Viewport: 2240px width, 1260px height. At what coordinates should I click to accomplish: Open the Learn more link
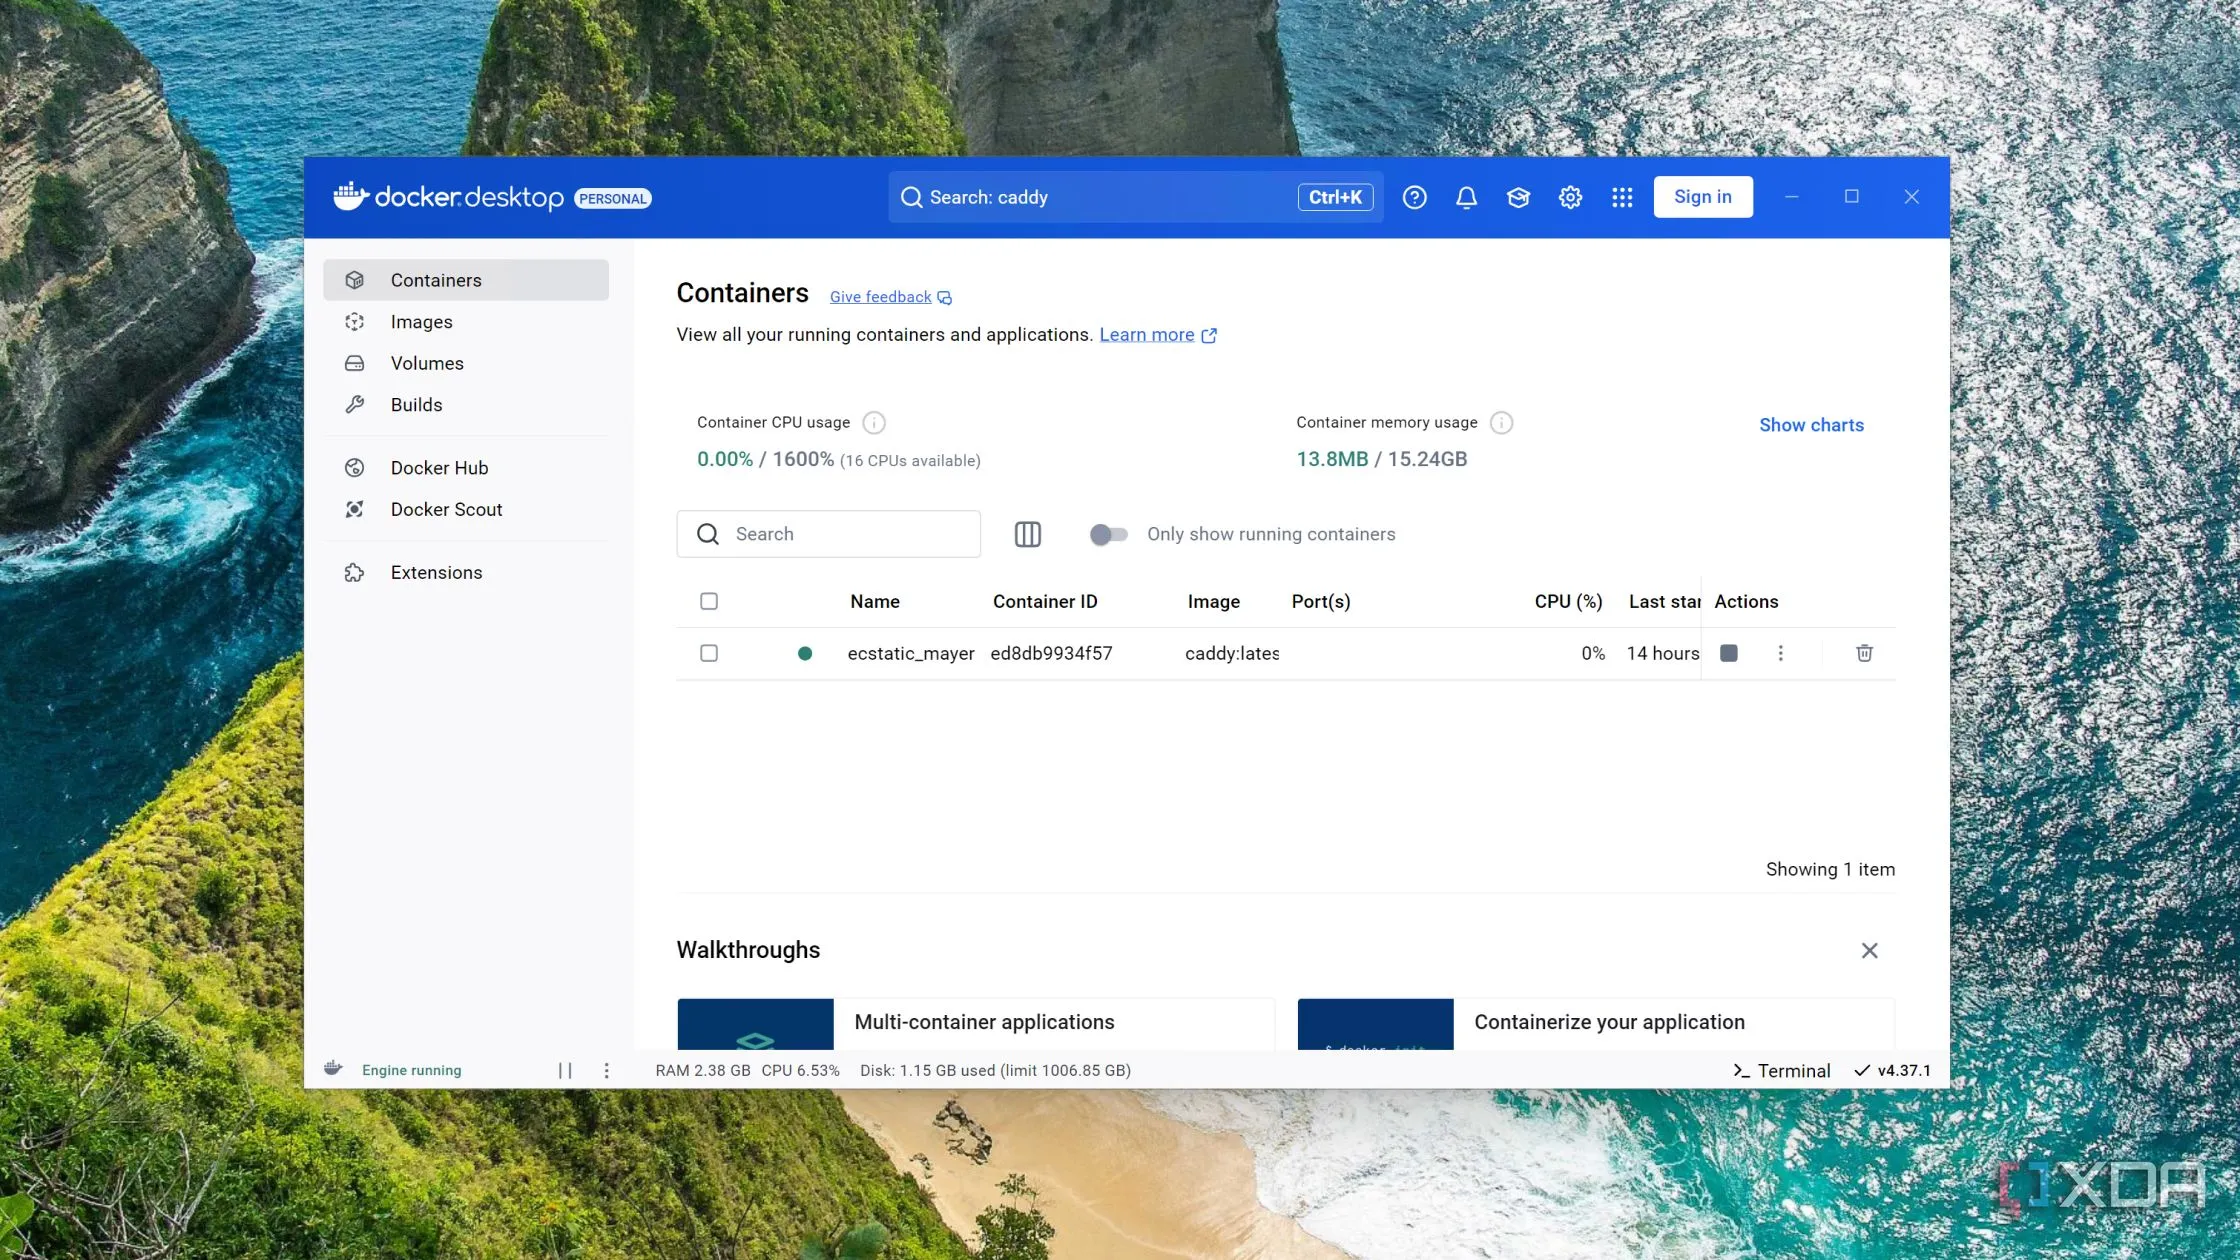(x=1146, y=335)
